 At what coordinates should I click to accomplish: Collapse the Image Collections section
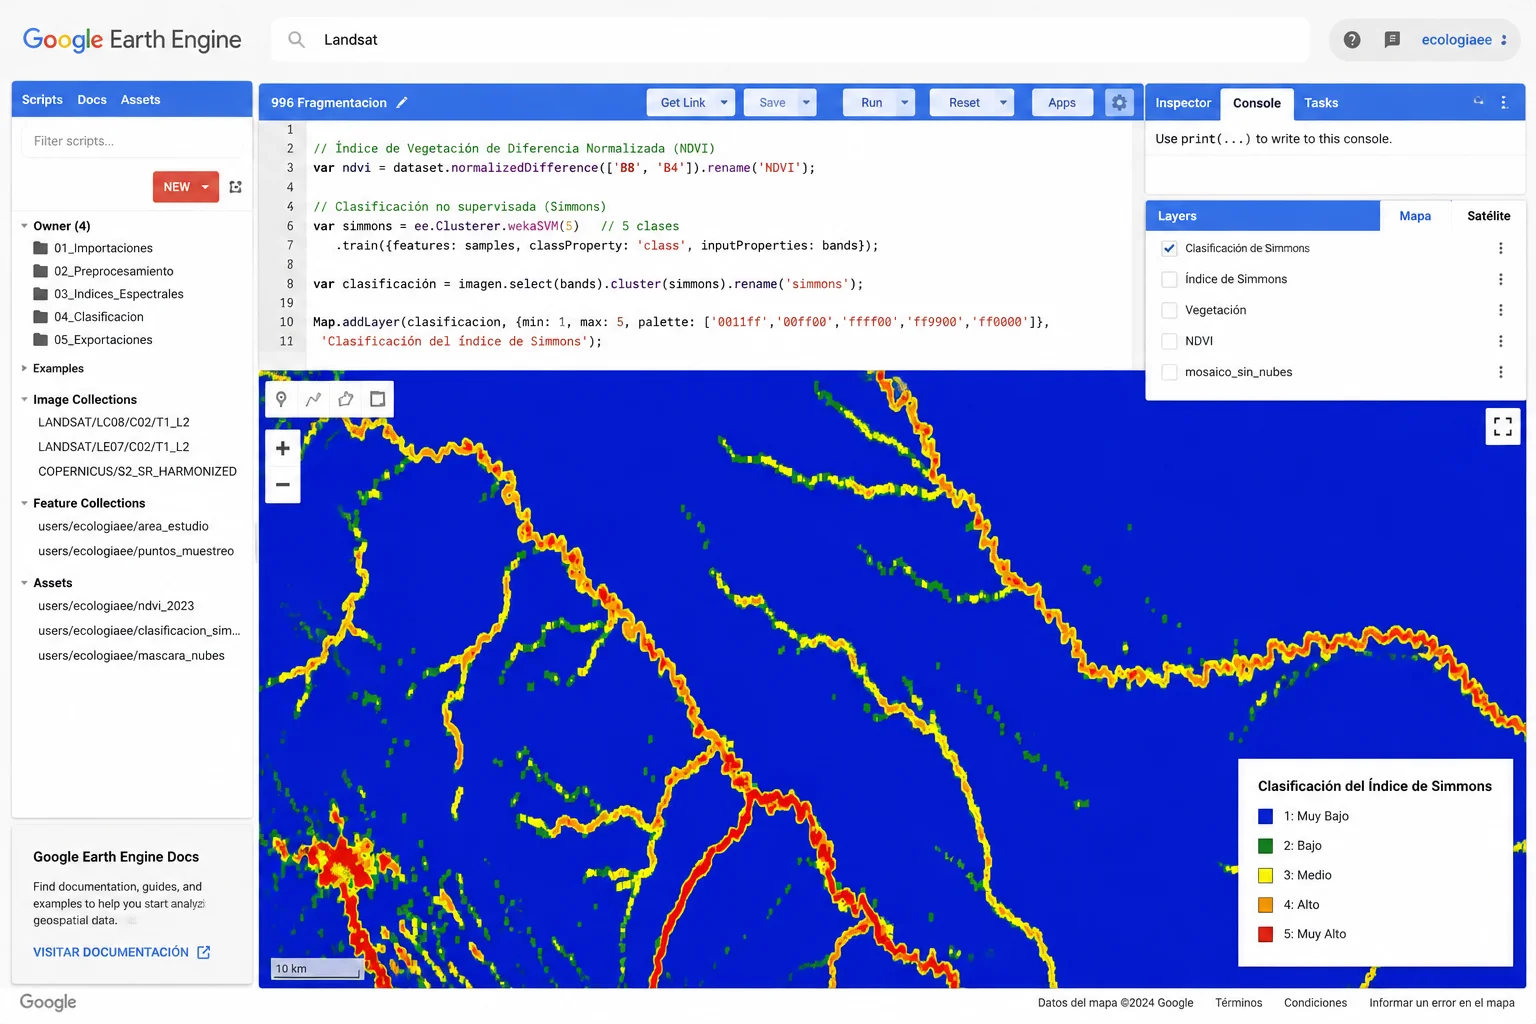(24, 399)
